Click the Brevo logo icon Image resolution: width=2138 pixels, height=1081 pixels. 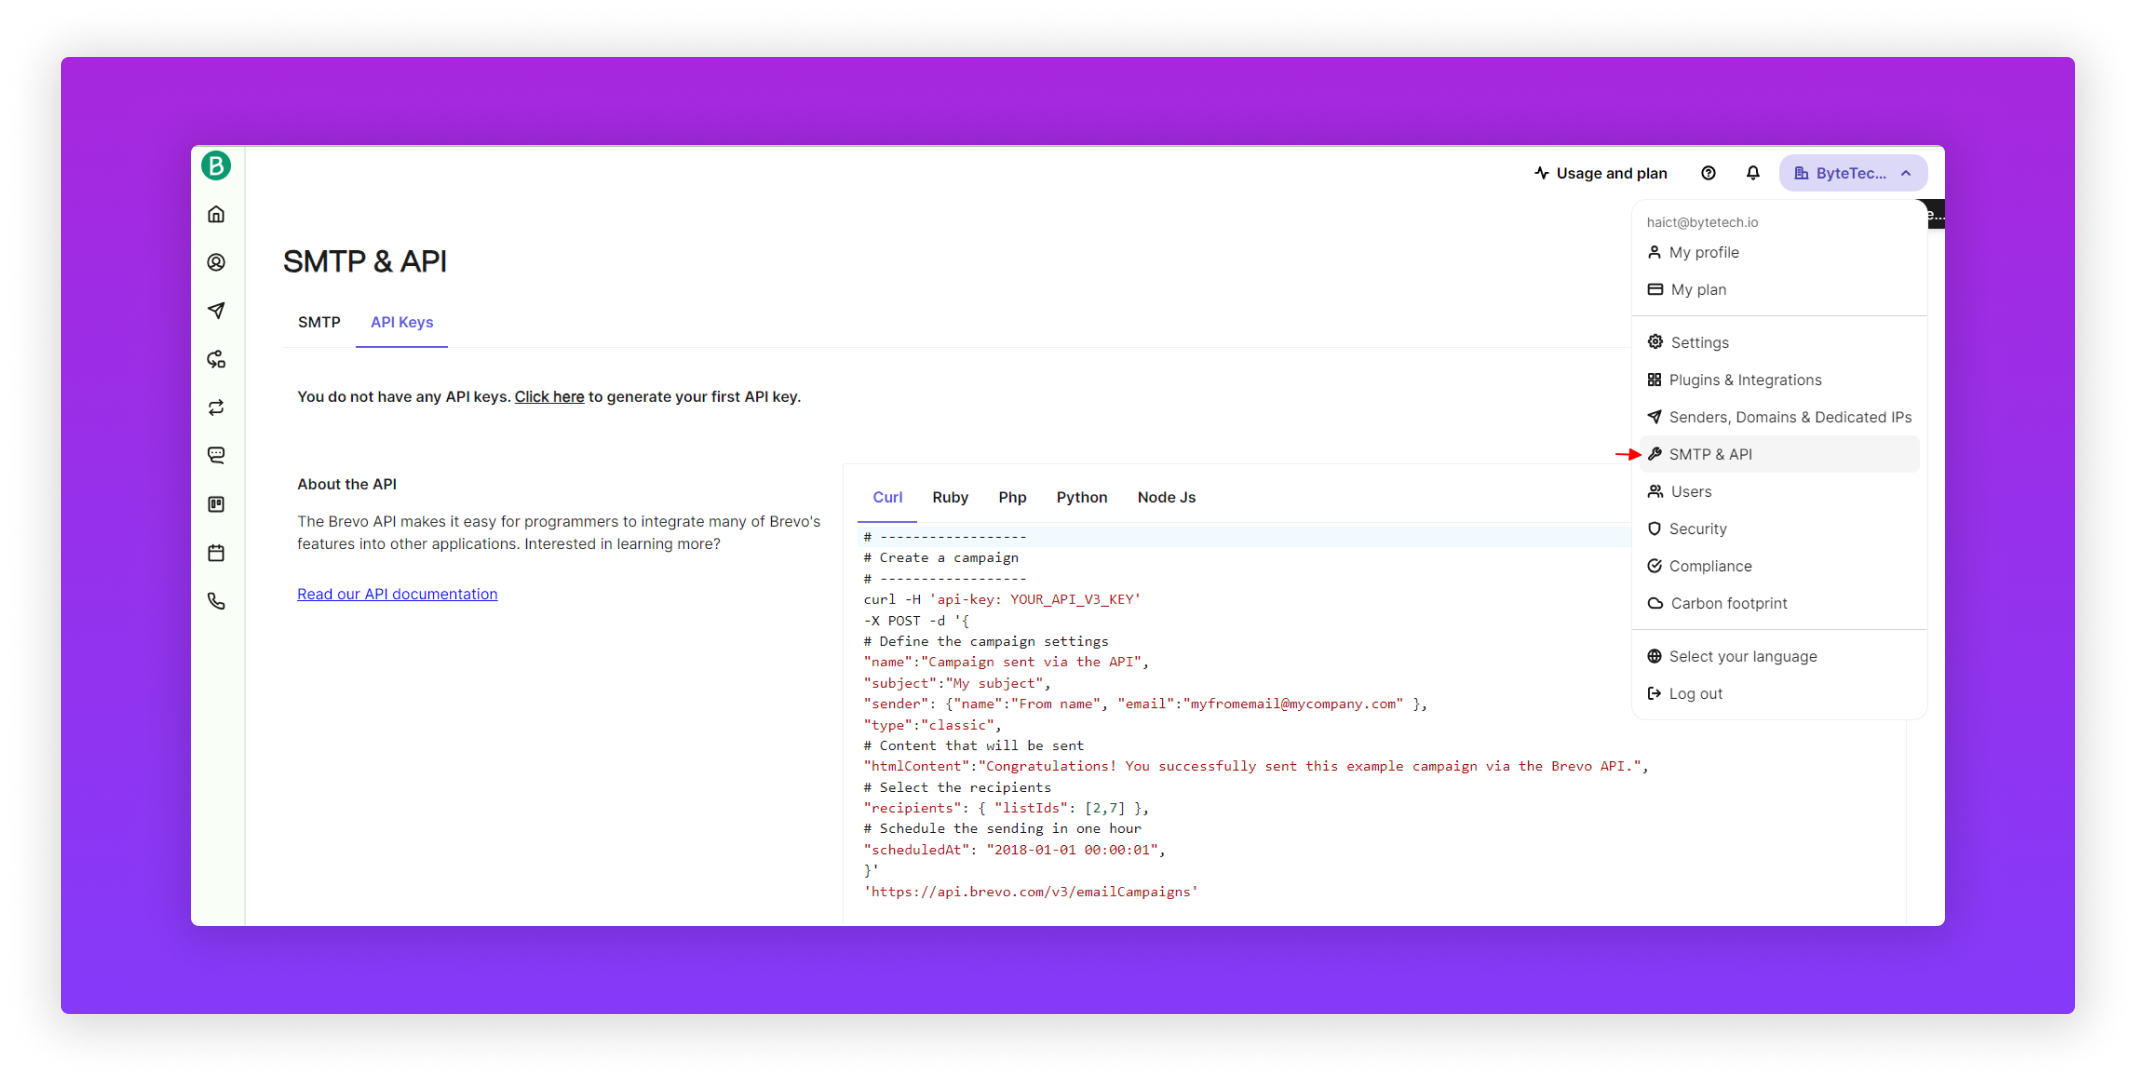coord(216,166)
